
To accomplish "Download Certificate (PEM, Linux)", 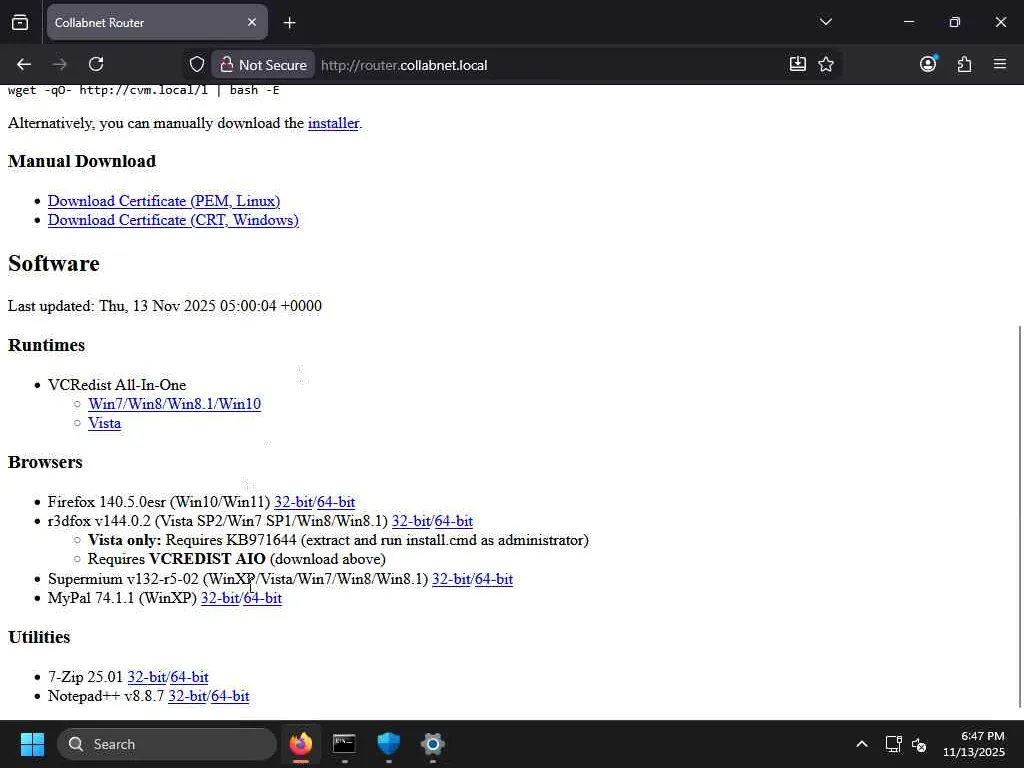I will pos(164,200).
